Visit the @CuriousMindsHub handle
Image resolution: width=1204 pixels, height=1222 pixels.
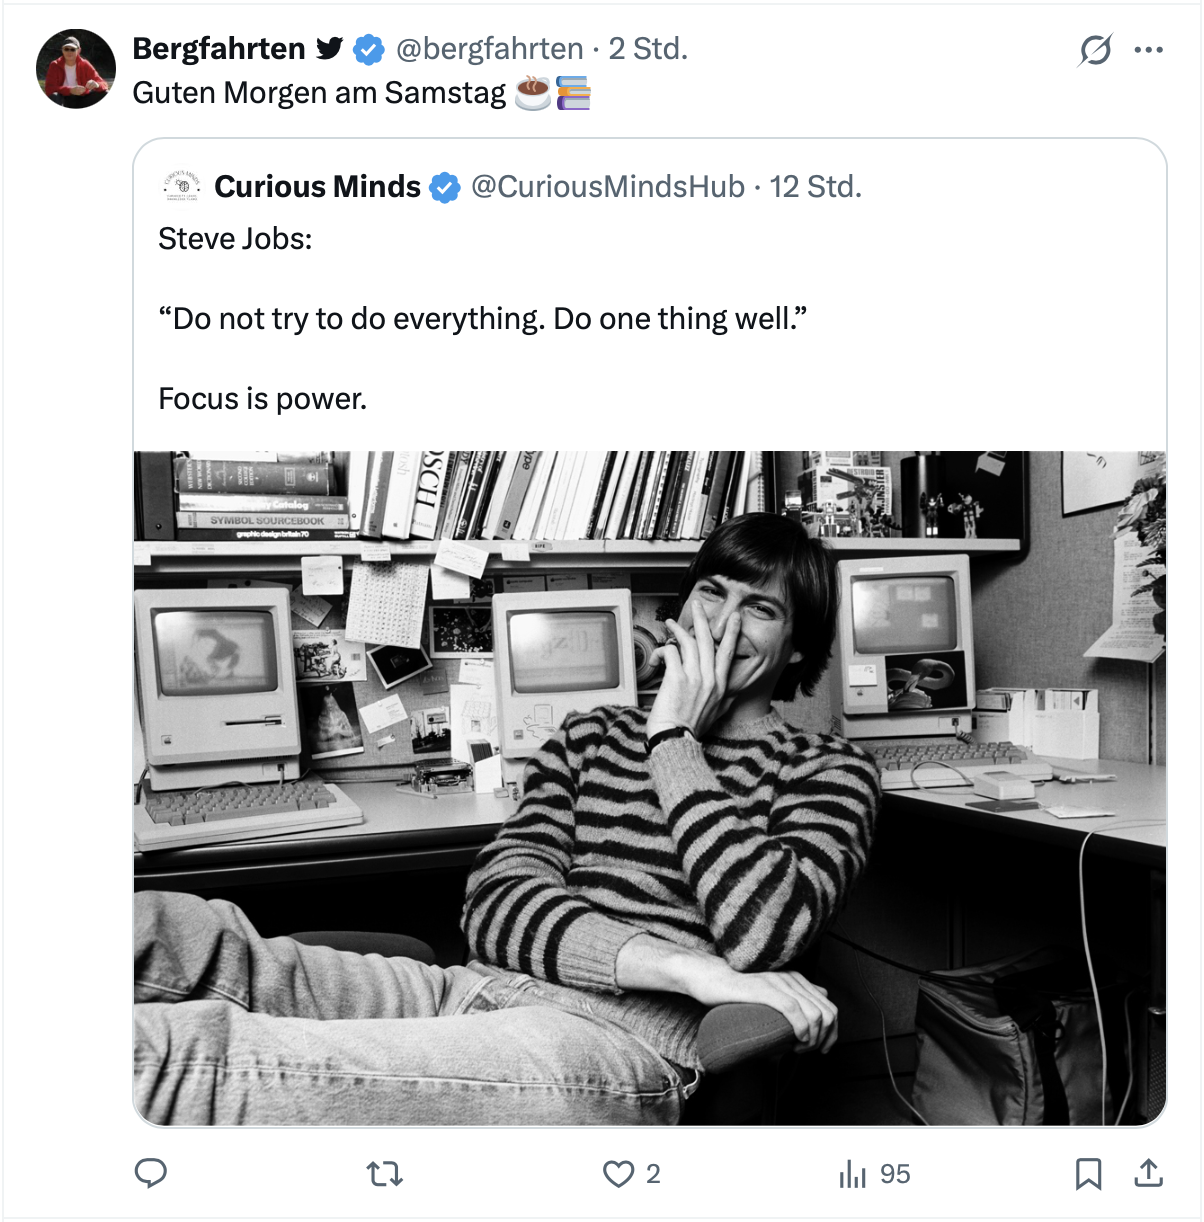(608, 186)
